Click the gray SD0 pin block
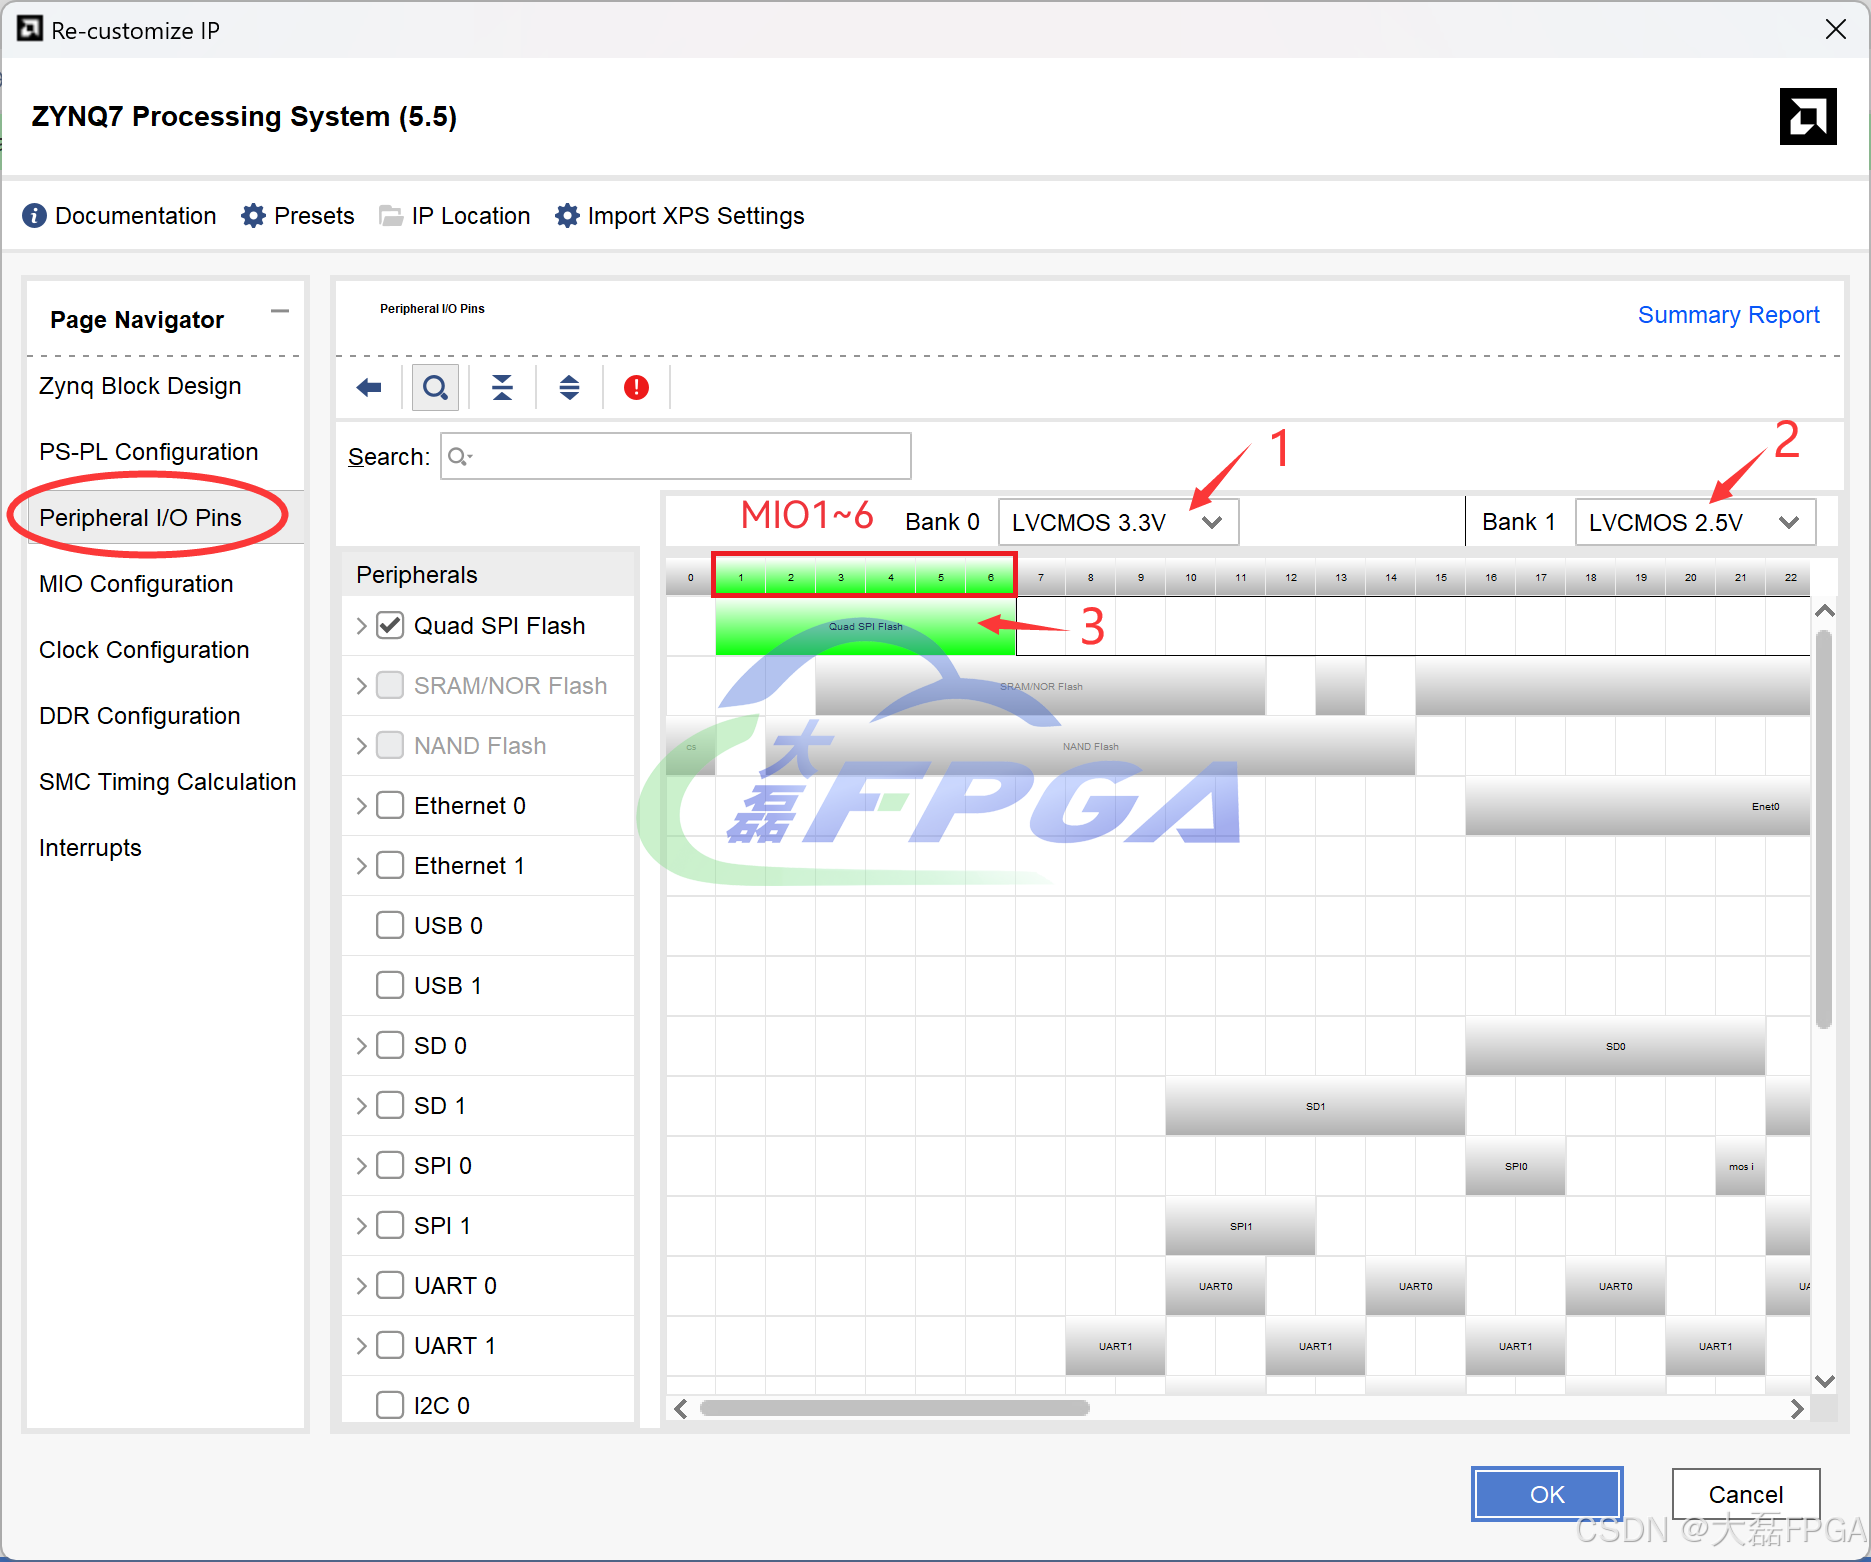 point(1615,1046)
